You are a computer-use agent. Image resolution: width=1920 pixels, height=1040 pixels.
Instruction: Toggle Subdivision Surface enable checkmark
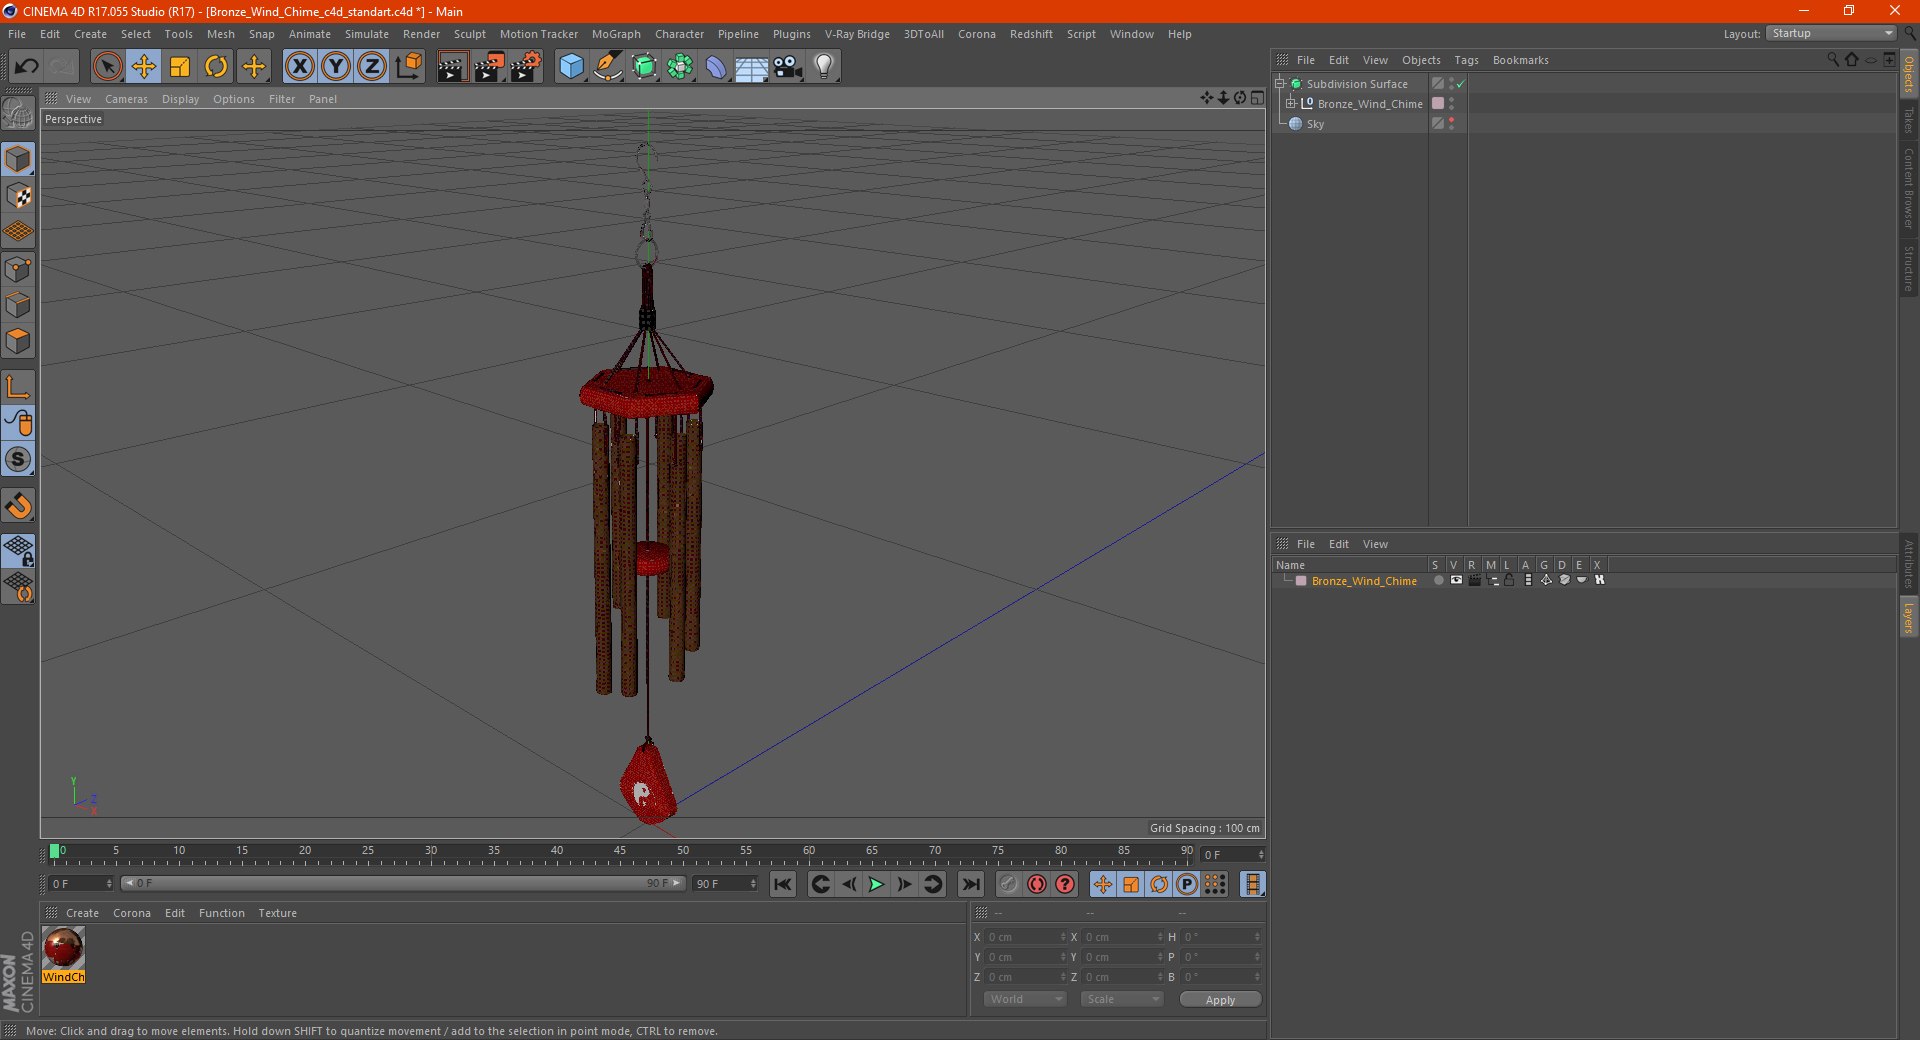click(x=1461, y=84)
